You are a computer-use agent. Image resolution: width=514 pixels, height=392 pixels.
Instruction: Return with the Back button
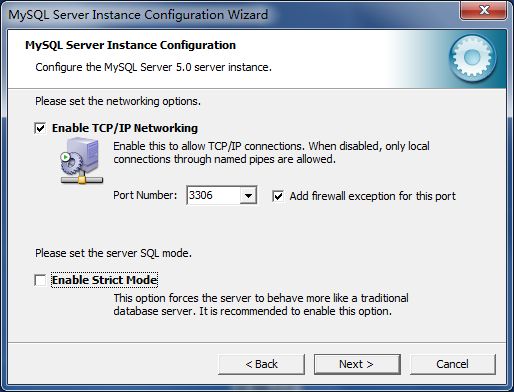[x=261, y=364]
